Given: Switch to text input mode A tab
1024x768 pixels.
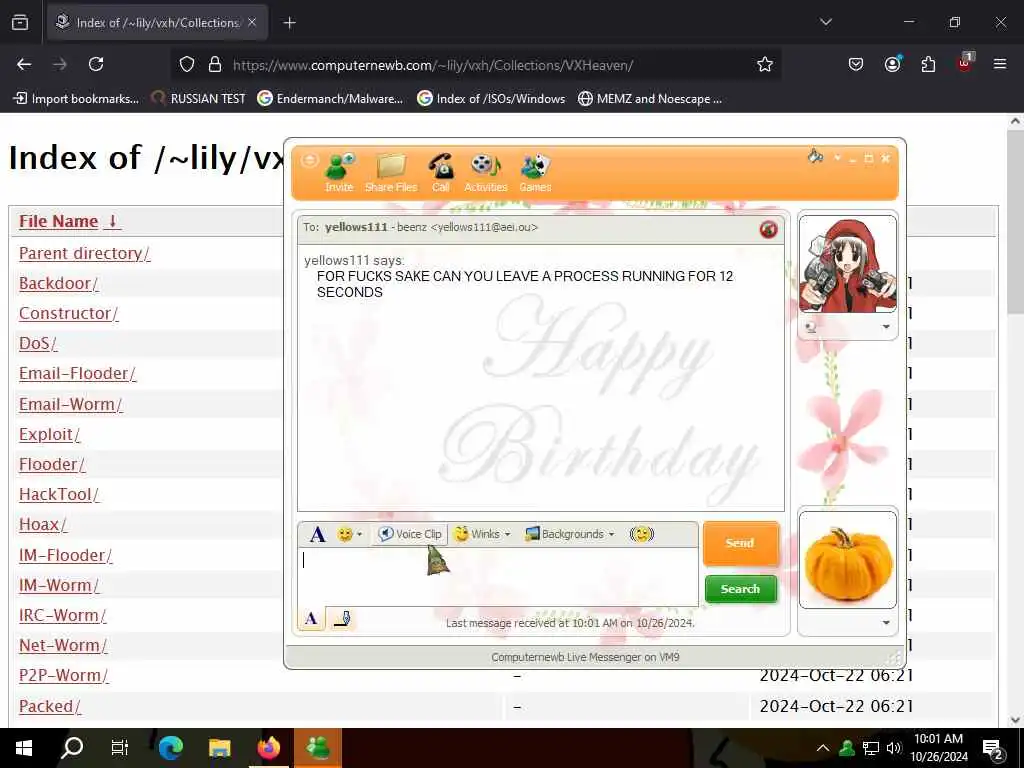Looking at the screenshot, I should point(311,618).
